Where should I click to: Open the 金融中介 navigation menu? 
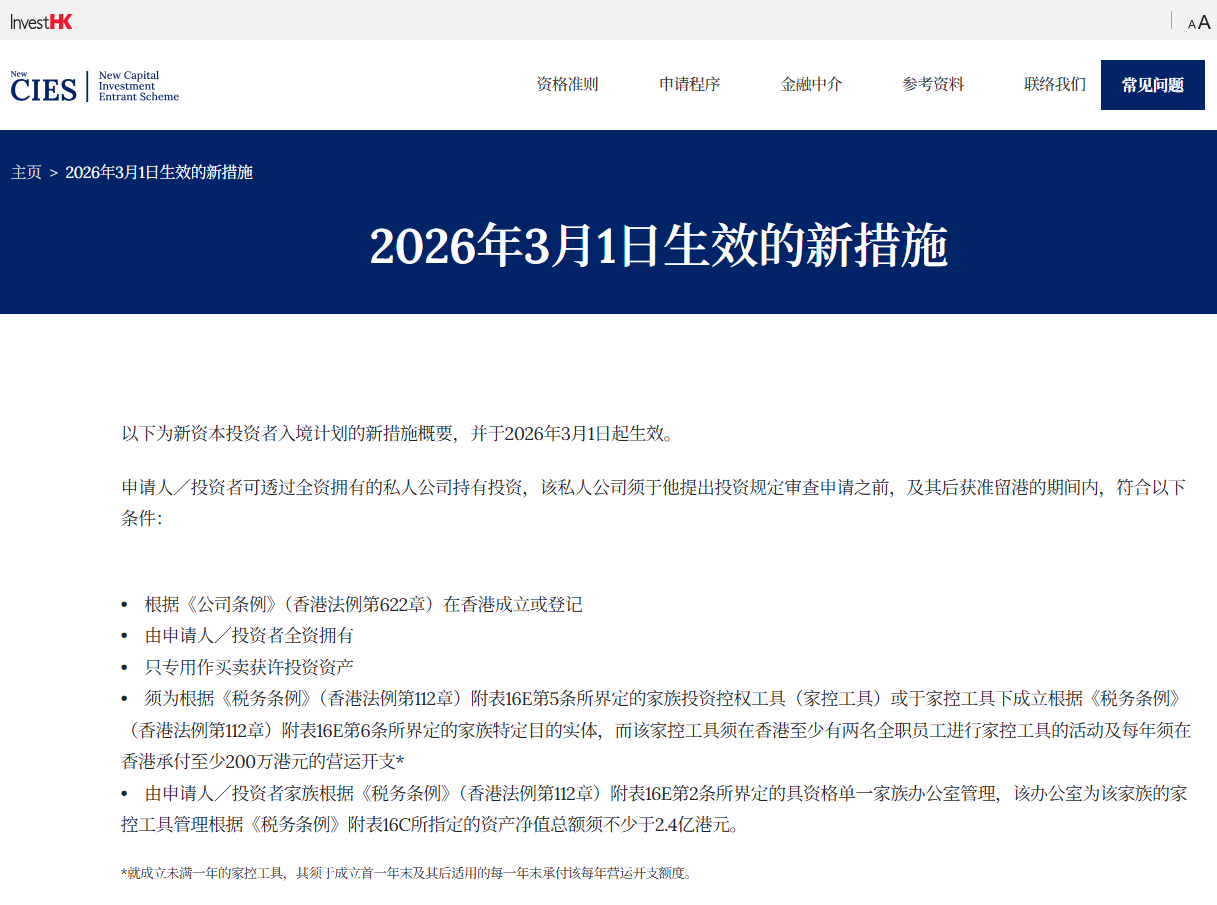[811, 85]
